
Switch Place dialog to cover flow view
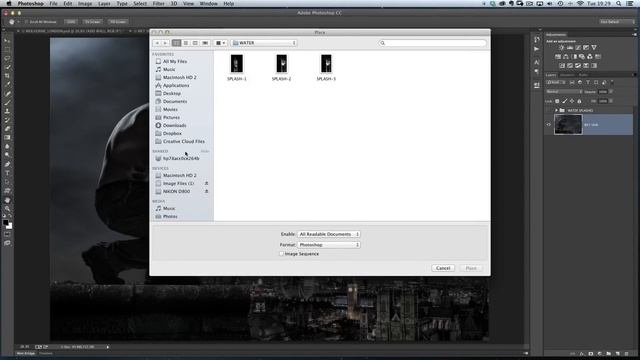point(205,43)
